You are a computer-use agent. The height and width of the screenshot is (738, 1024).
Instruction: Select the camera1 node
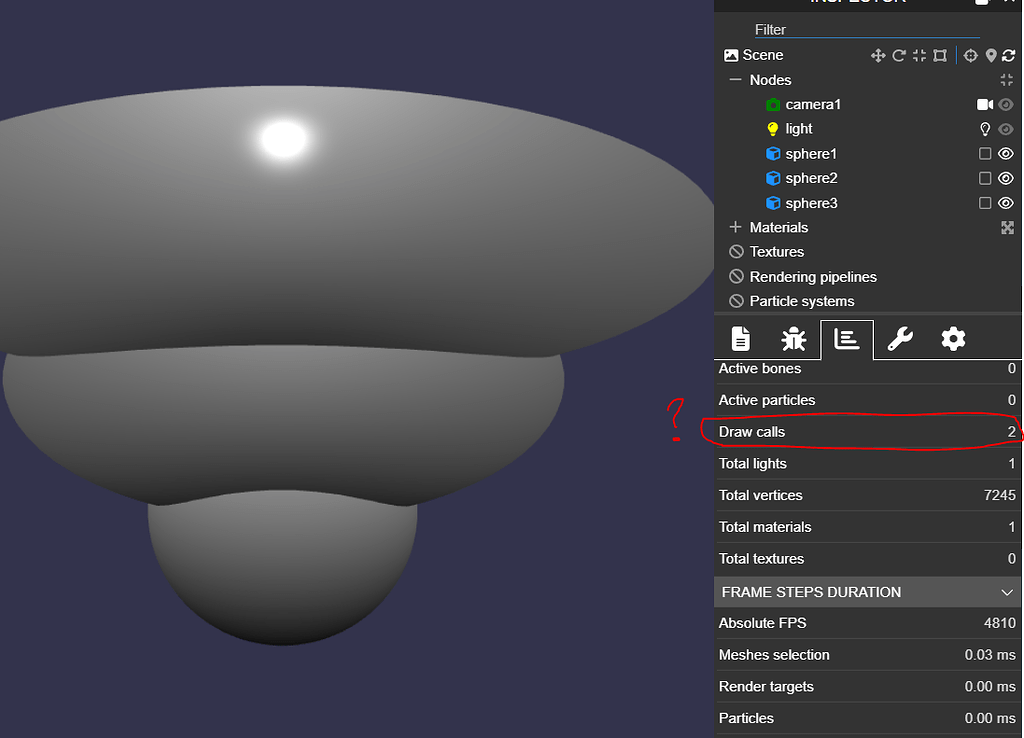(812, 104)
